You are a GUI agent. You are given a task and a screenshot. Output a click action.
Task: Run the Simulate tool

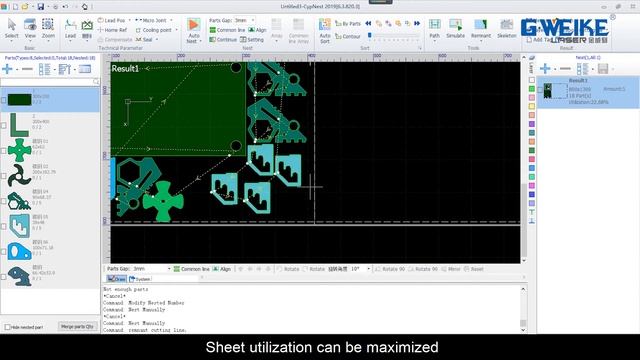[x=455, y=28]
